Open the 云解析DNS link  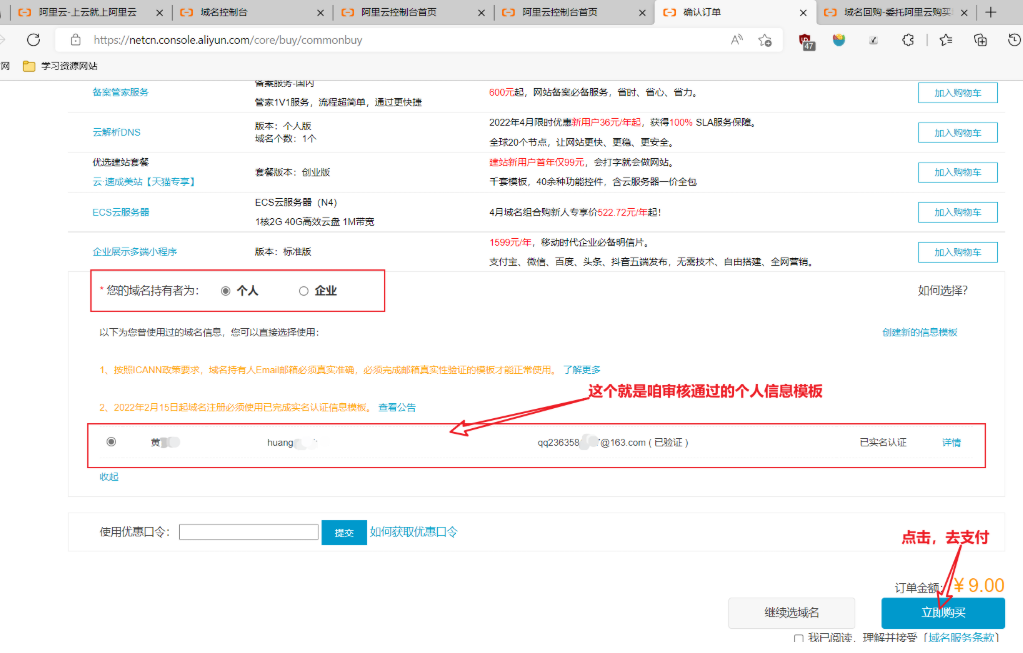point(116,132)
